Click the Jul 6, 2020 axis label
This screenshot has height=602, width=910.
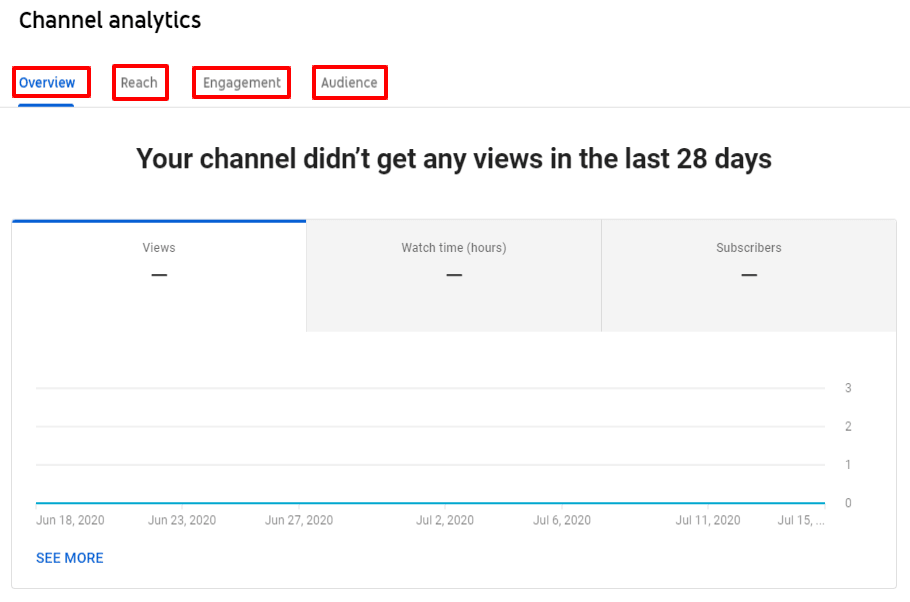tap(562, 520)
